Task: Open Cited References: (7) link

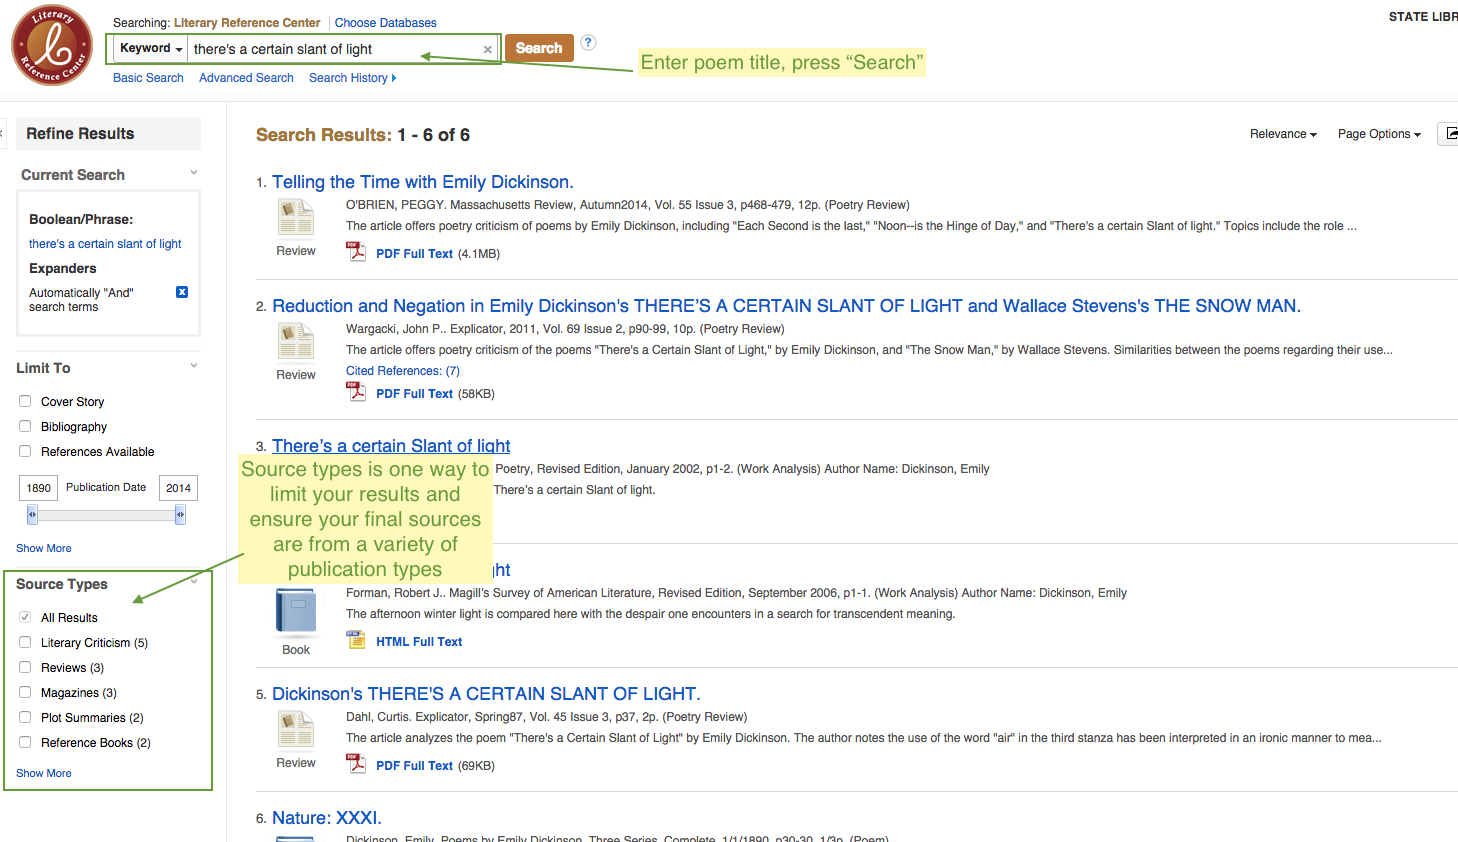Action: 403,371
